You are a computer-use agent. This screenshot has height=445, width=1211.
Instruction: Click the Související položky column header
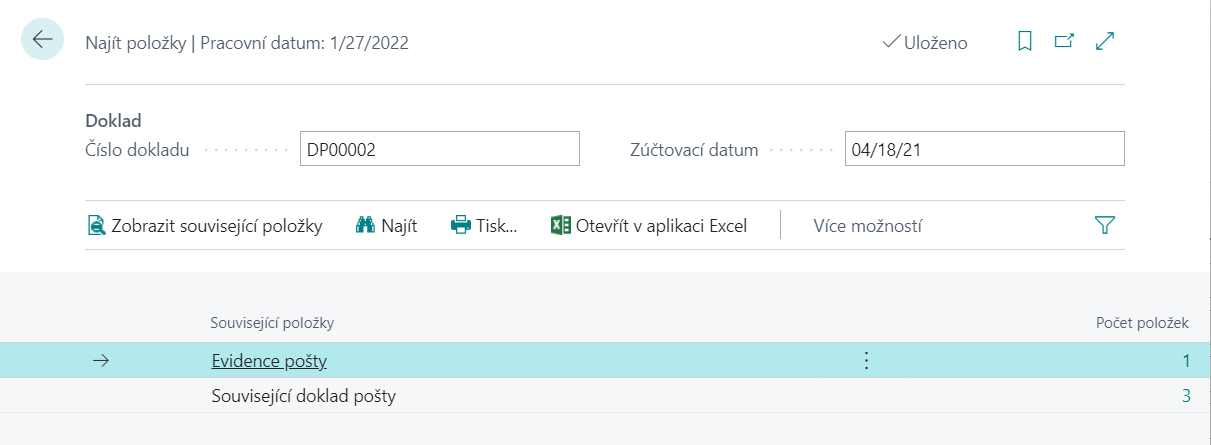pyautogui.click(x=272, y=323)
